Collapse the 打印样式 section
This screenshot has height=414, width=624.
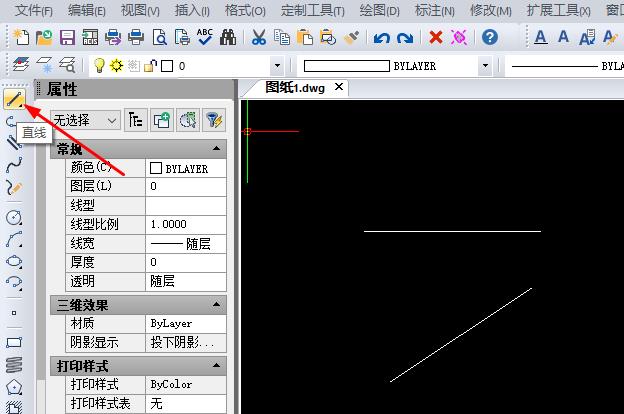216,365
